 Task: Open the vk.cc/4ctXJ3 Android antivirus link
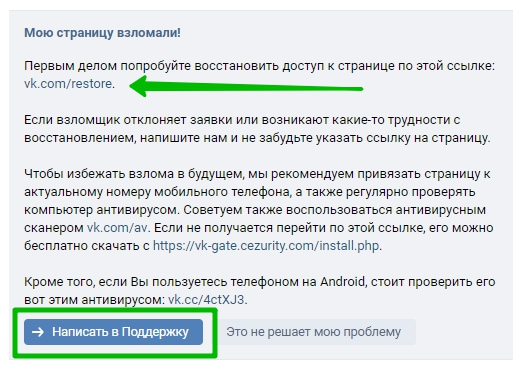point(206,300)
